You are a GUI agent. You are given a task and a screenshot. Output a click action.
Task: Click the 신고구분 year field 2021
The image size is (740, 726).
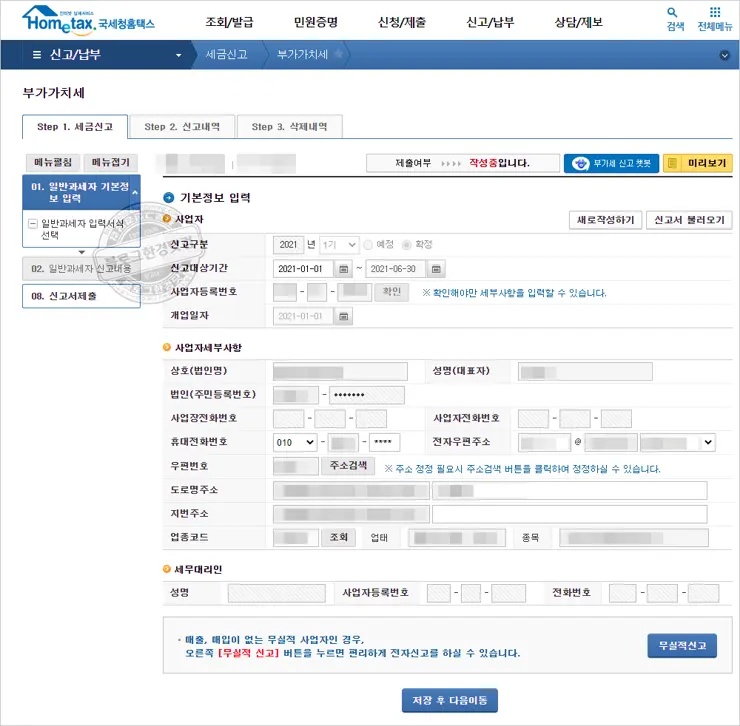288,245
